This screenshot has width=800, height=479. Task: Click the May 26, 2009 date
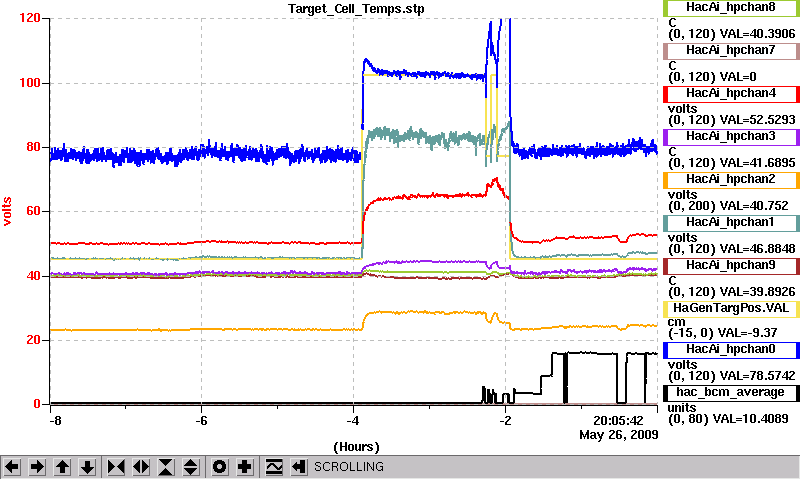click(618, 435)
